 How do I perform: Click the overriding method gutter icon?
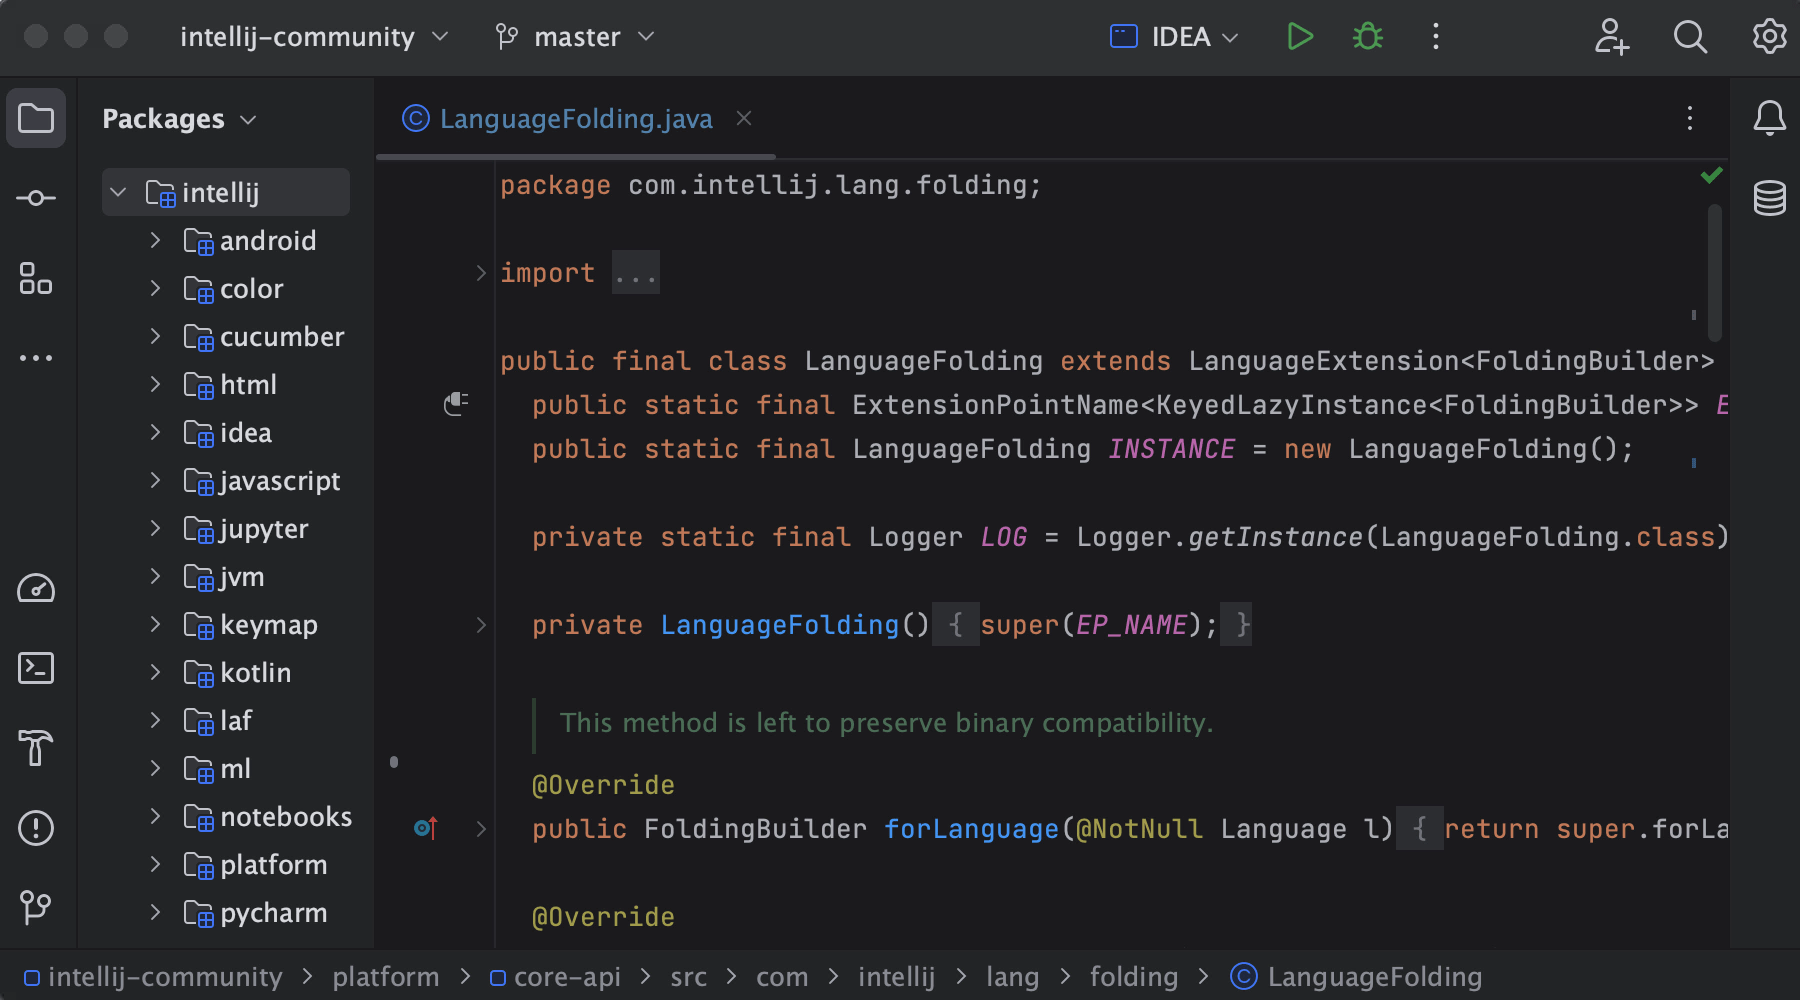[426, 828]
